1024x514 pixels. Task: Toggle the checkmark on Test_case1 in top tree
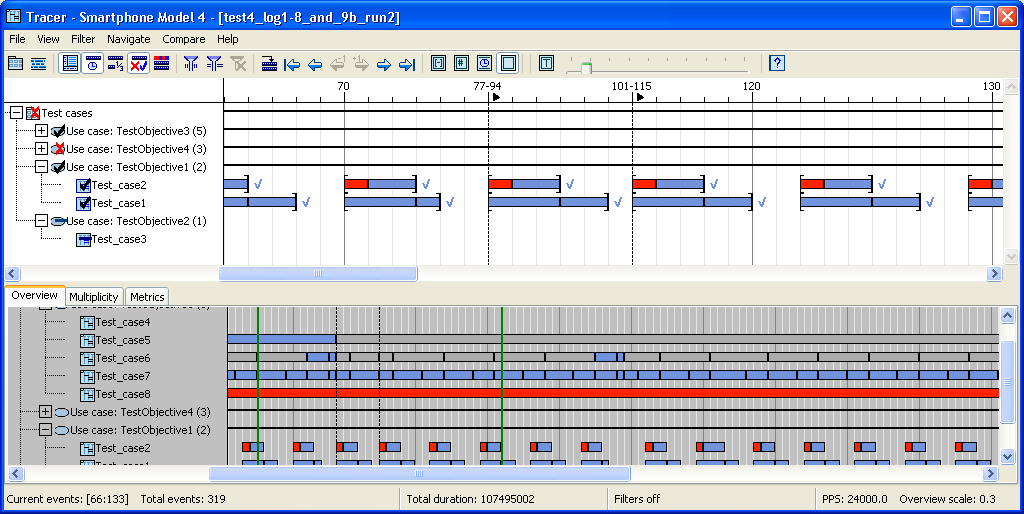point(84,203)
